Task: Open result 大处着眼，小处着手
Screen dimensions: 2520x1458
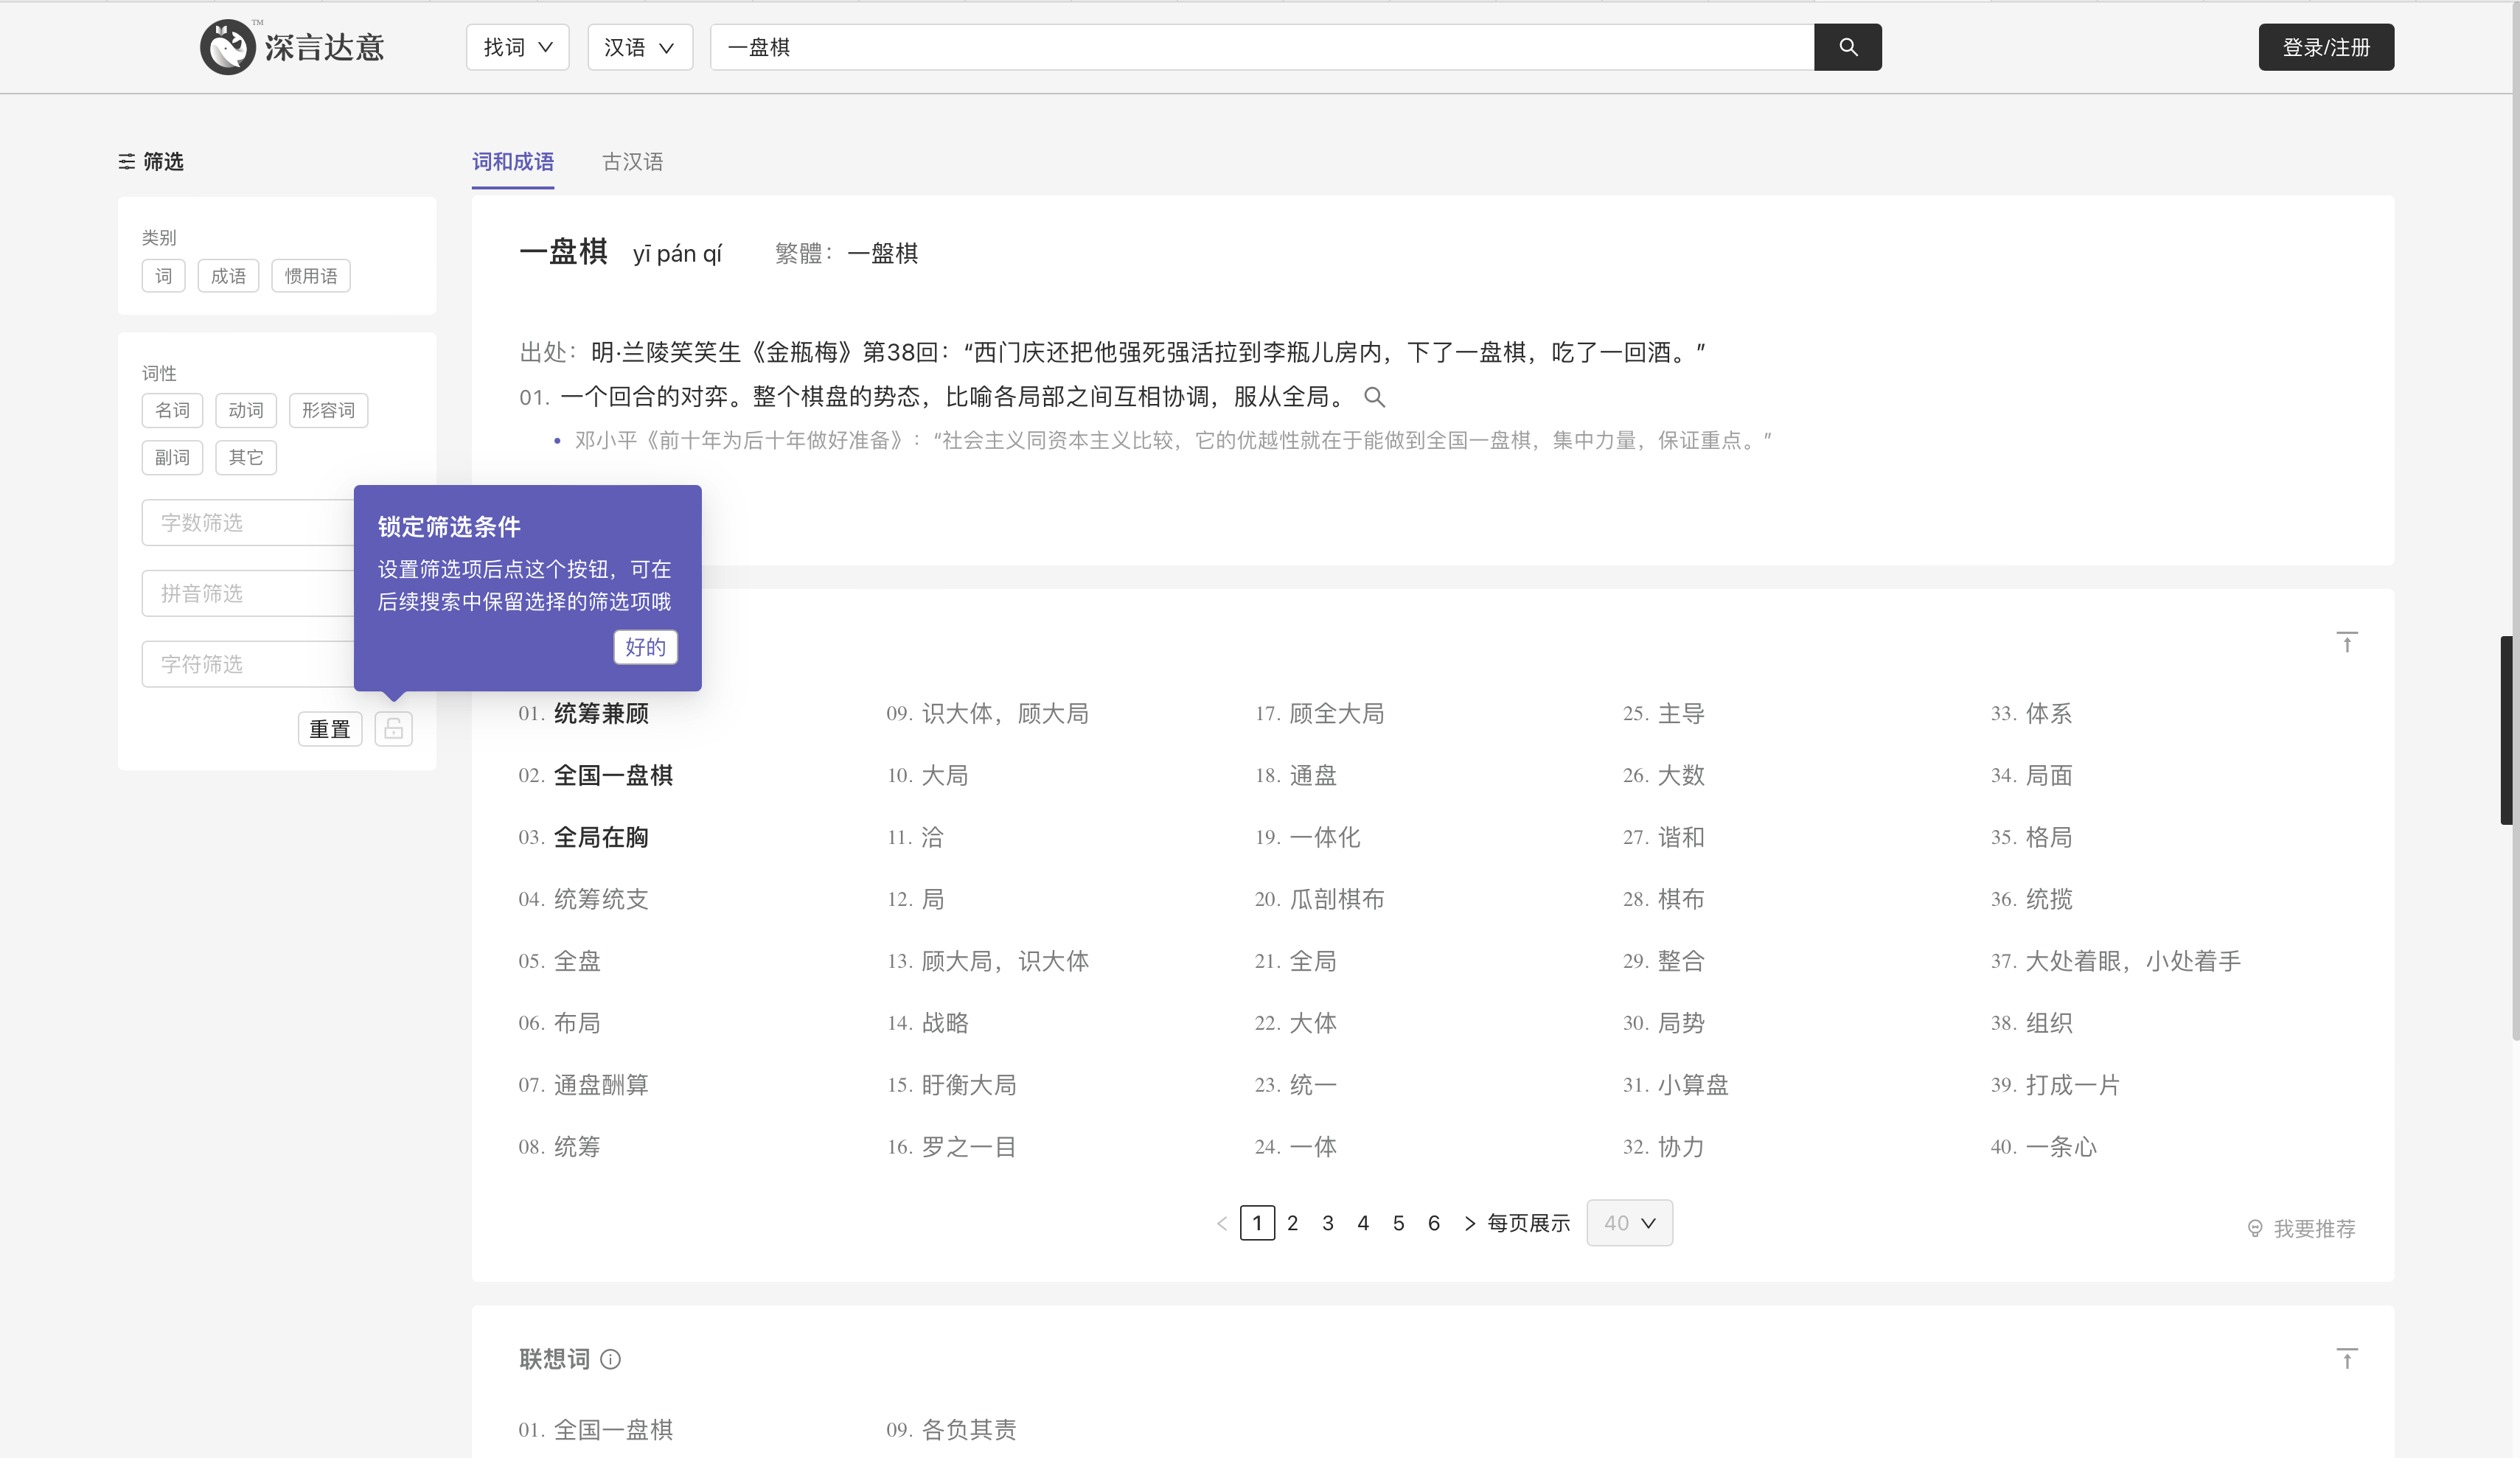Action: point(2133,961)
